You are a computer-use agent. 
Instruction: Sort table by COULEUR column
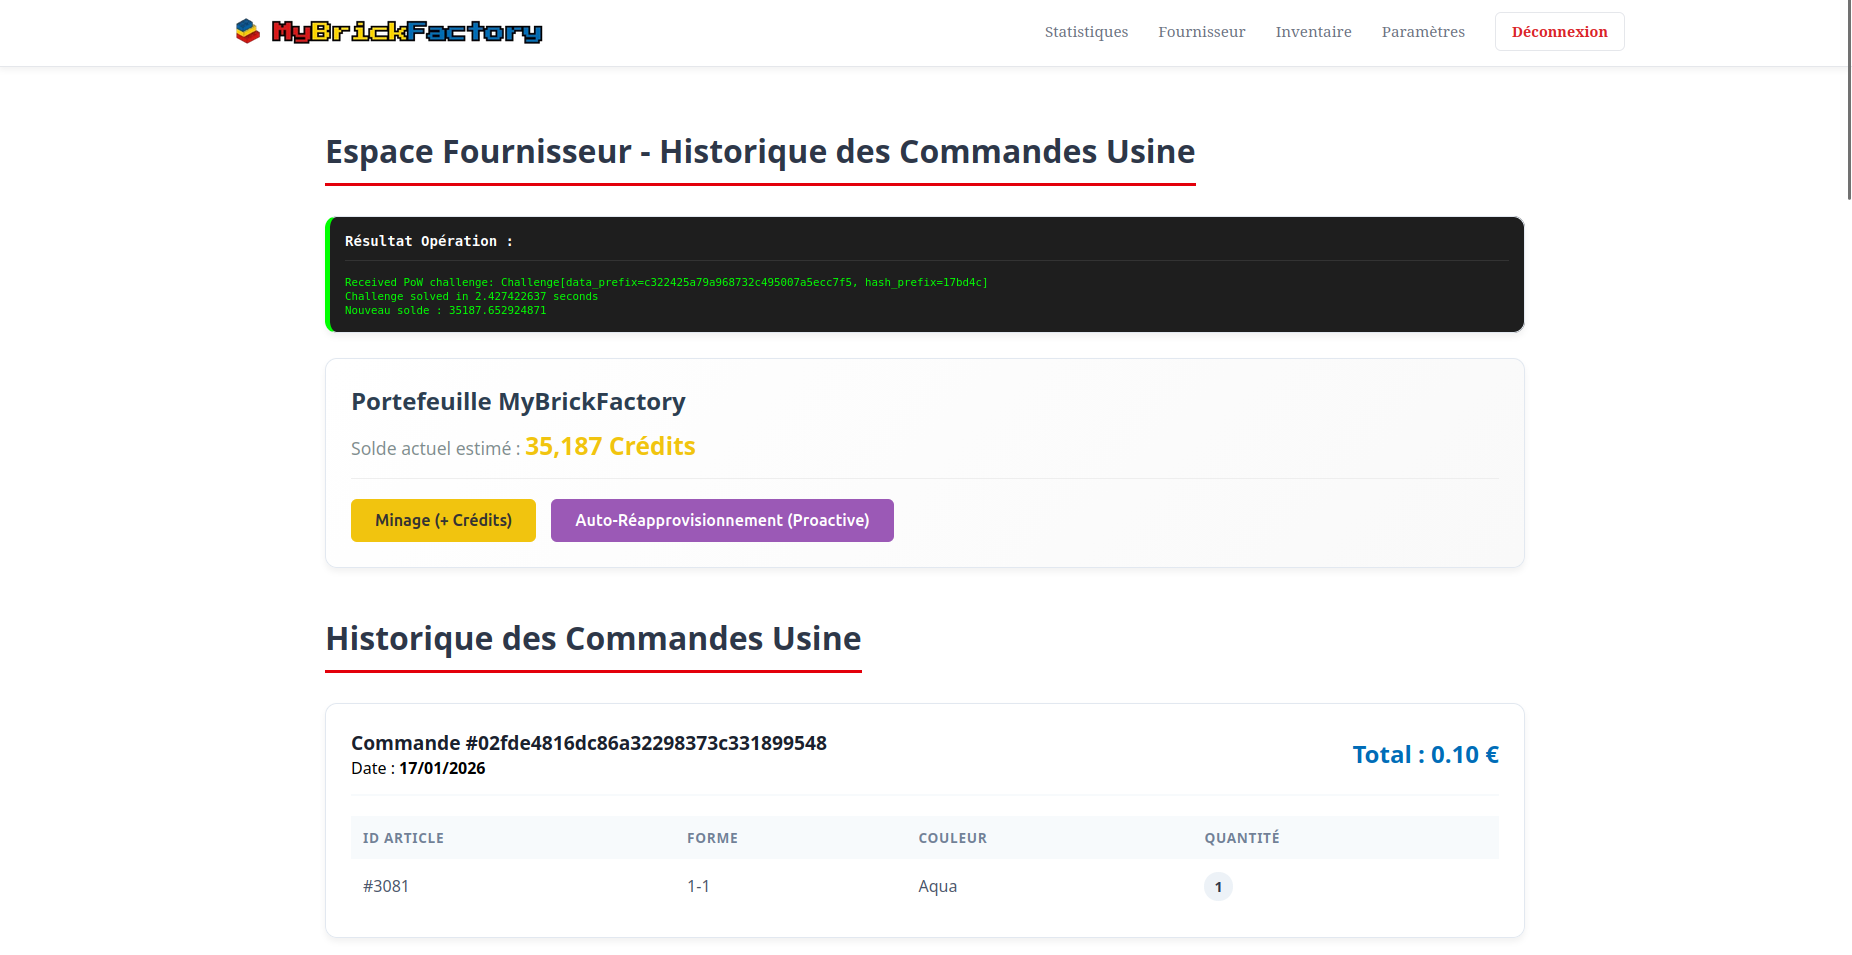pos(952,838)
